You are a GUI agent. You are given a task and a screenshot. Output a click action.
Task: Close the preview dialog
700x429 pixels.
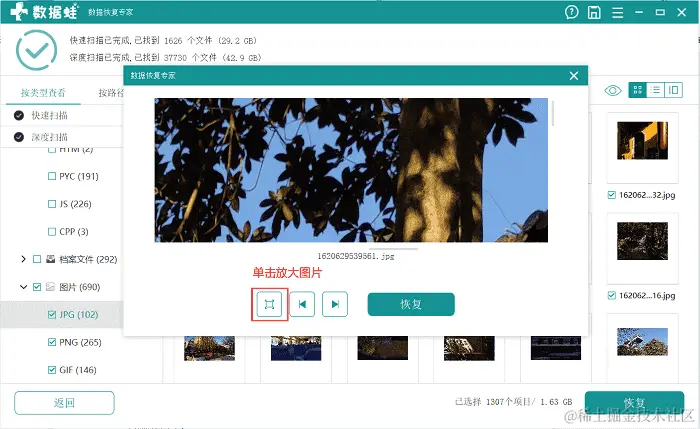[x=574, y=76]
